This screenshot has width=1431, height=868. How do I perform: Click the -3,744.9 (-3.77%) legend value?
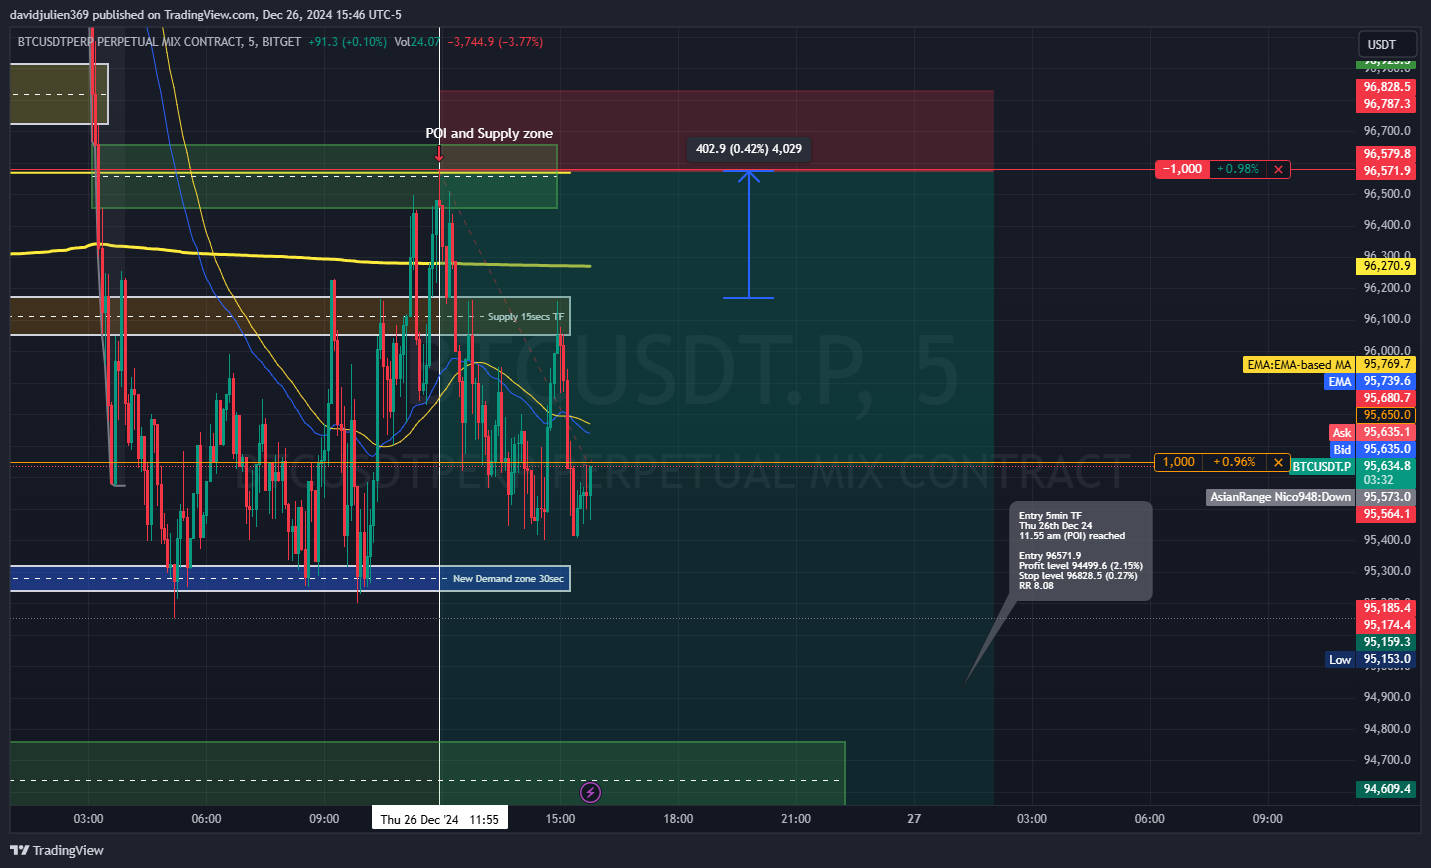click(495, 42)
